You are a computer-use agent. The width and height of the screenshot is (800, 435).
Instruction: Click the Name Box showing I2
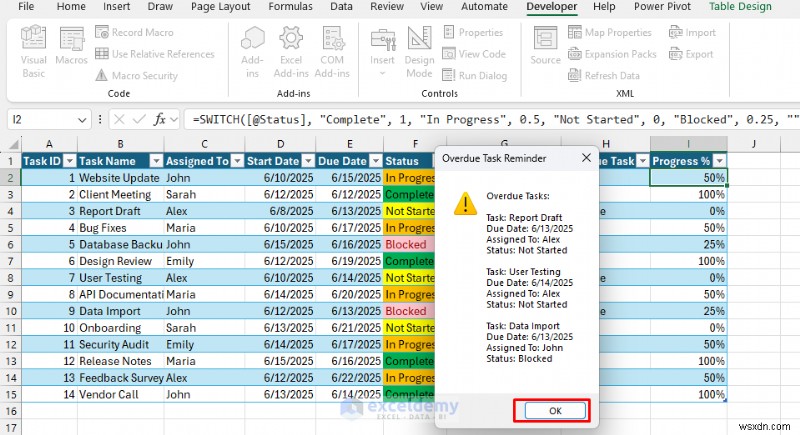41,119
